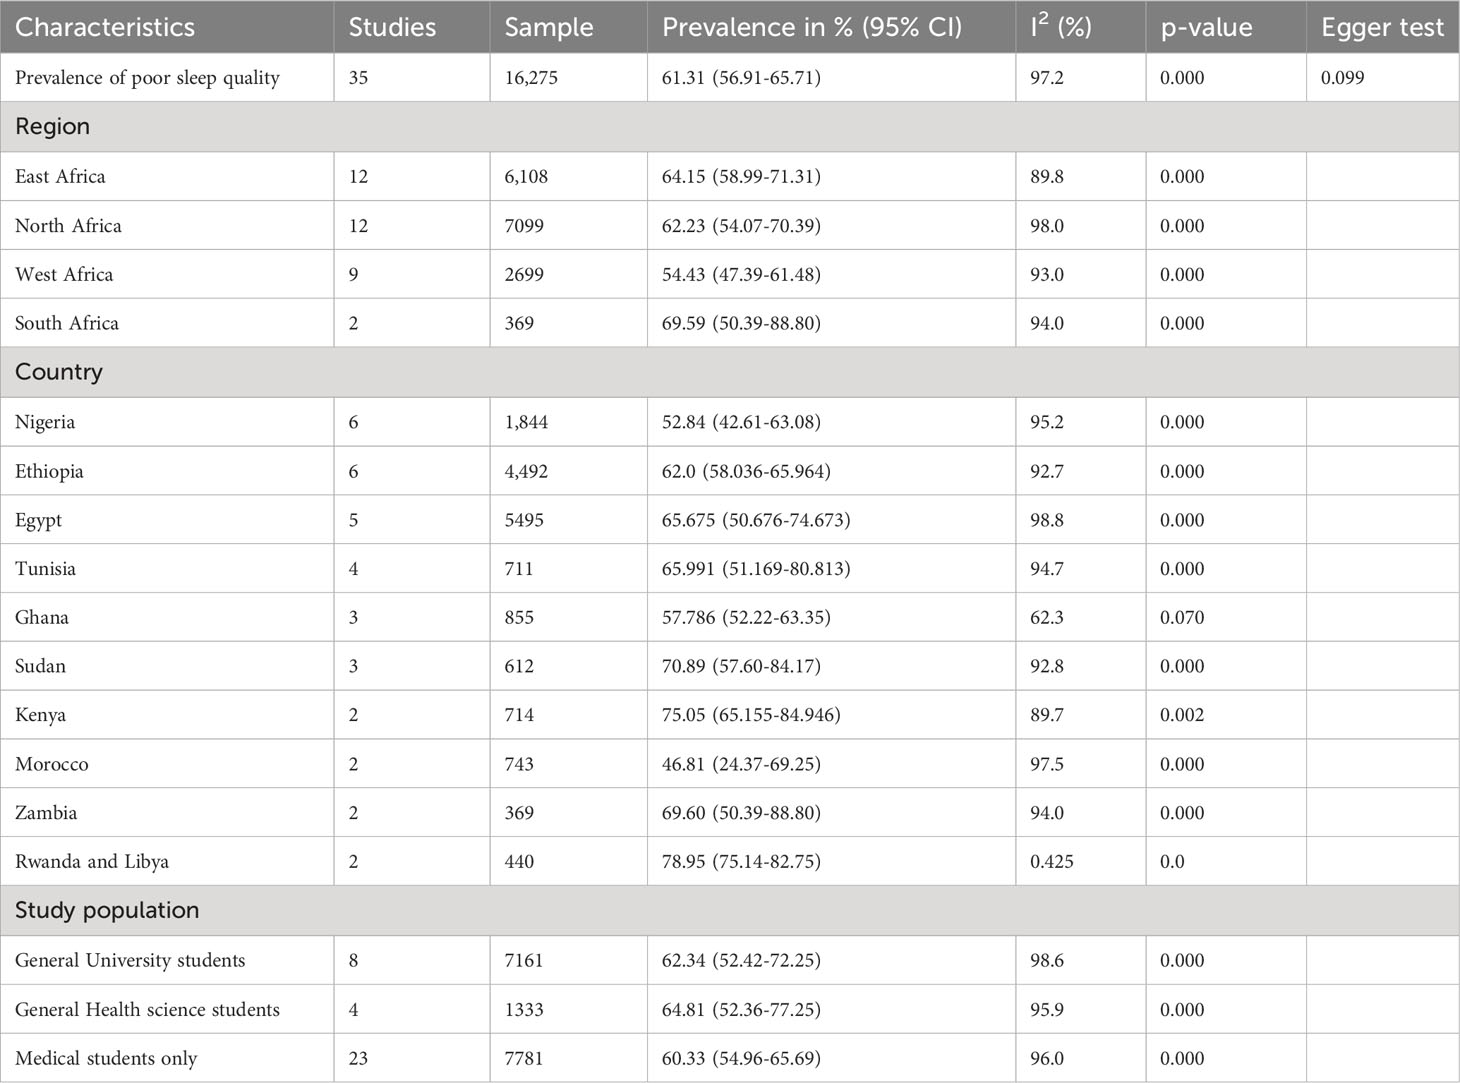This screenshot has height=1083, width=1460.
Task: Click prevalence '62.0 (58.036-65.964)'
Action: click(746, 471)
